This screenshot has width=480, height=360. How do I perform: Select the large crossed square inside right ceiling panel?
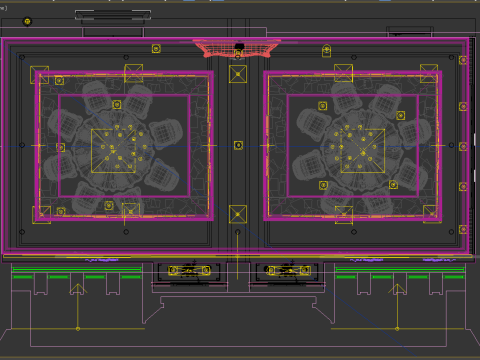363,151
